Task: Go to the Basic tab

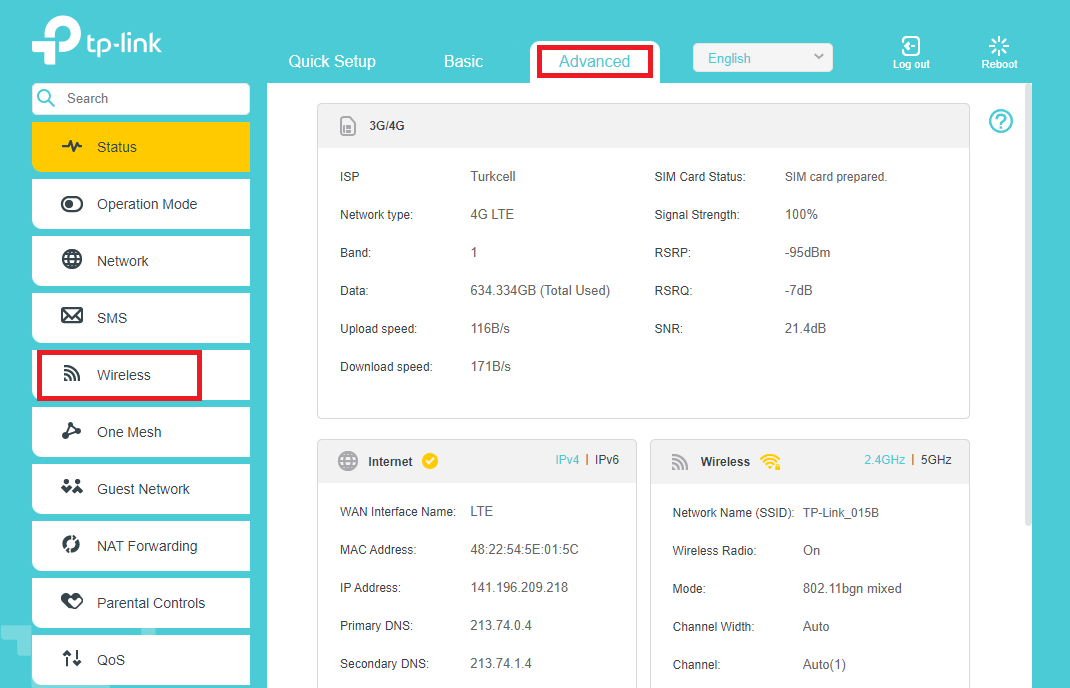Action: (x=463, y=61)
